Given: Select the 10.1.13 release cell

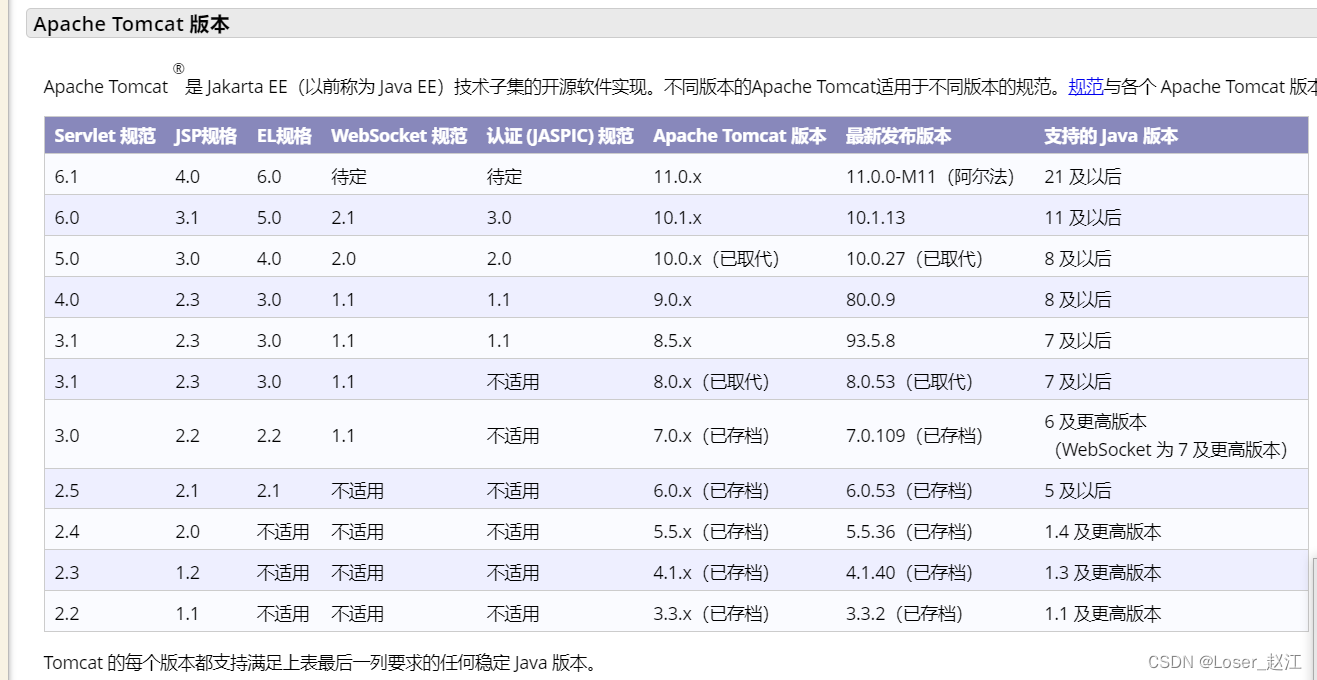Looking at the screenshot, I should pos(876,218).
